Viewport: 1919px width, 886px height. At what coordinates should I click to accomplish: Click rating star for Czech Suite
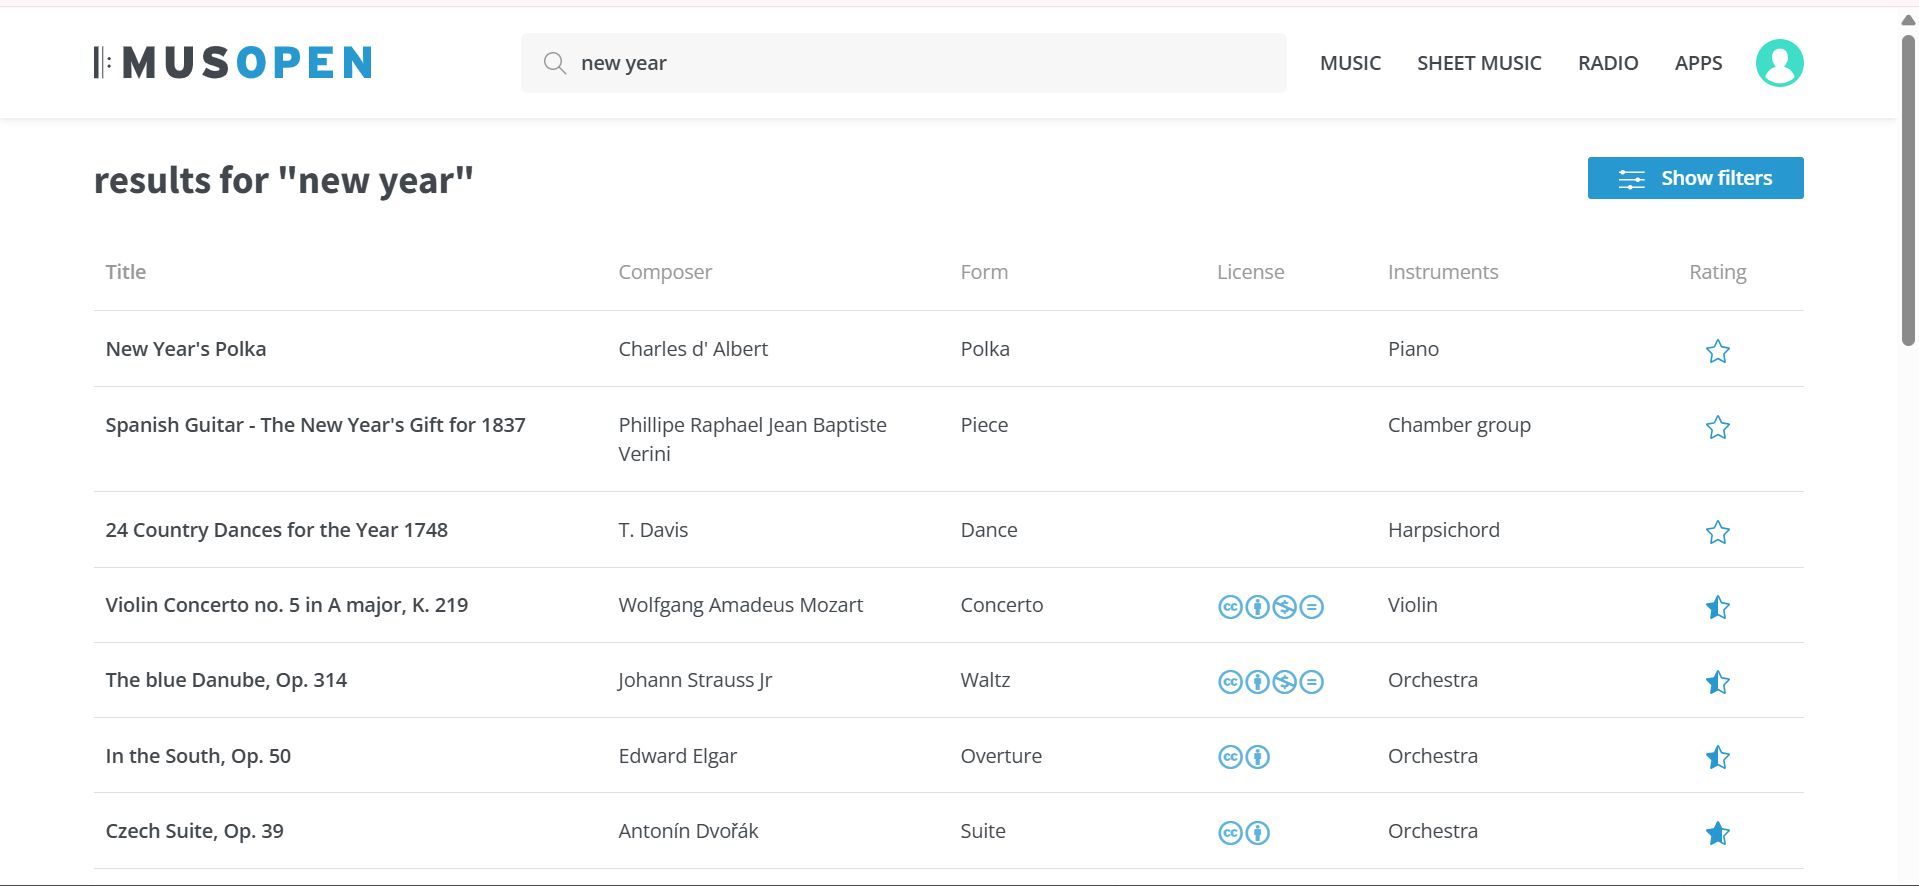(1717, 833)
